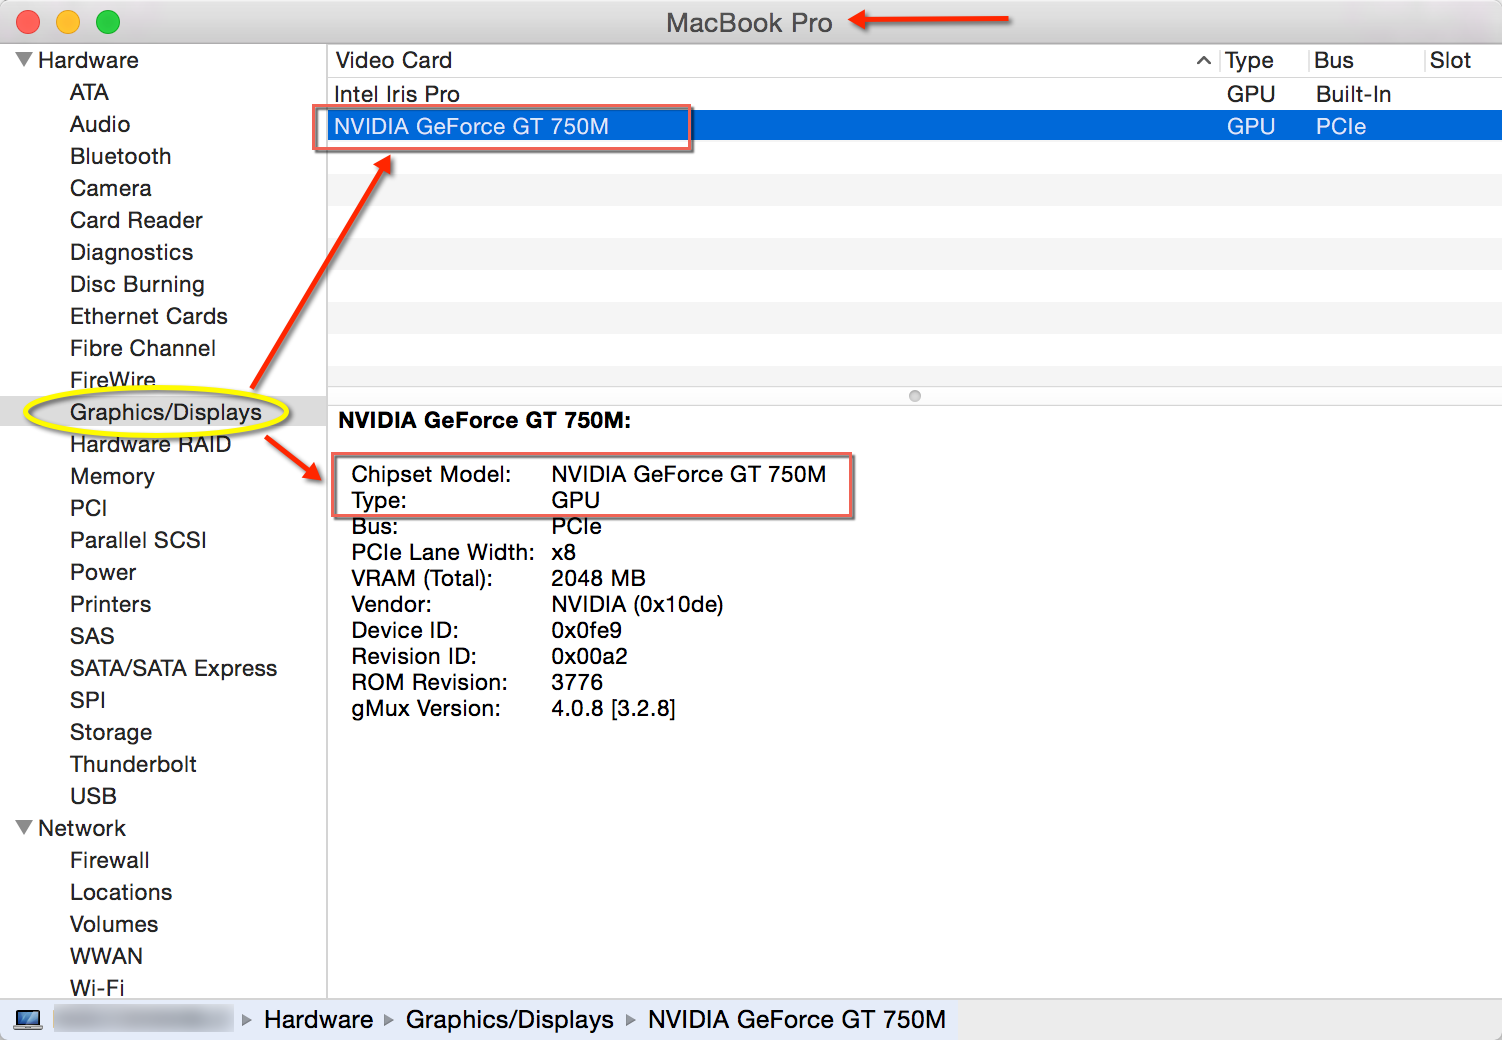Click the gMux Version value
1502x1040 pixels.
click(x=613, y=708)
